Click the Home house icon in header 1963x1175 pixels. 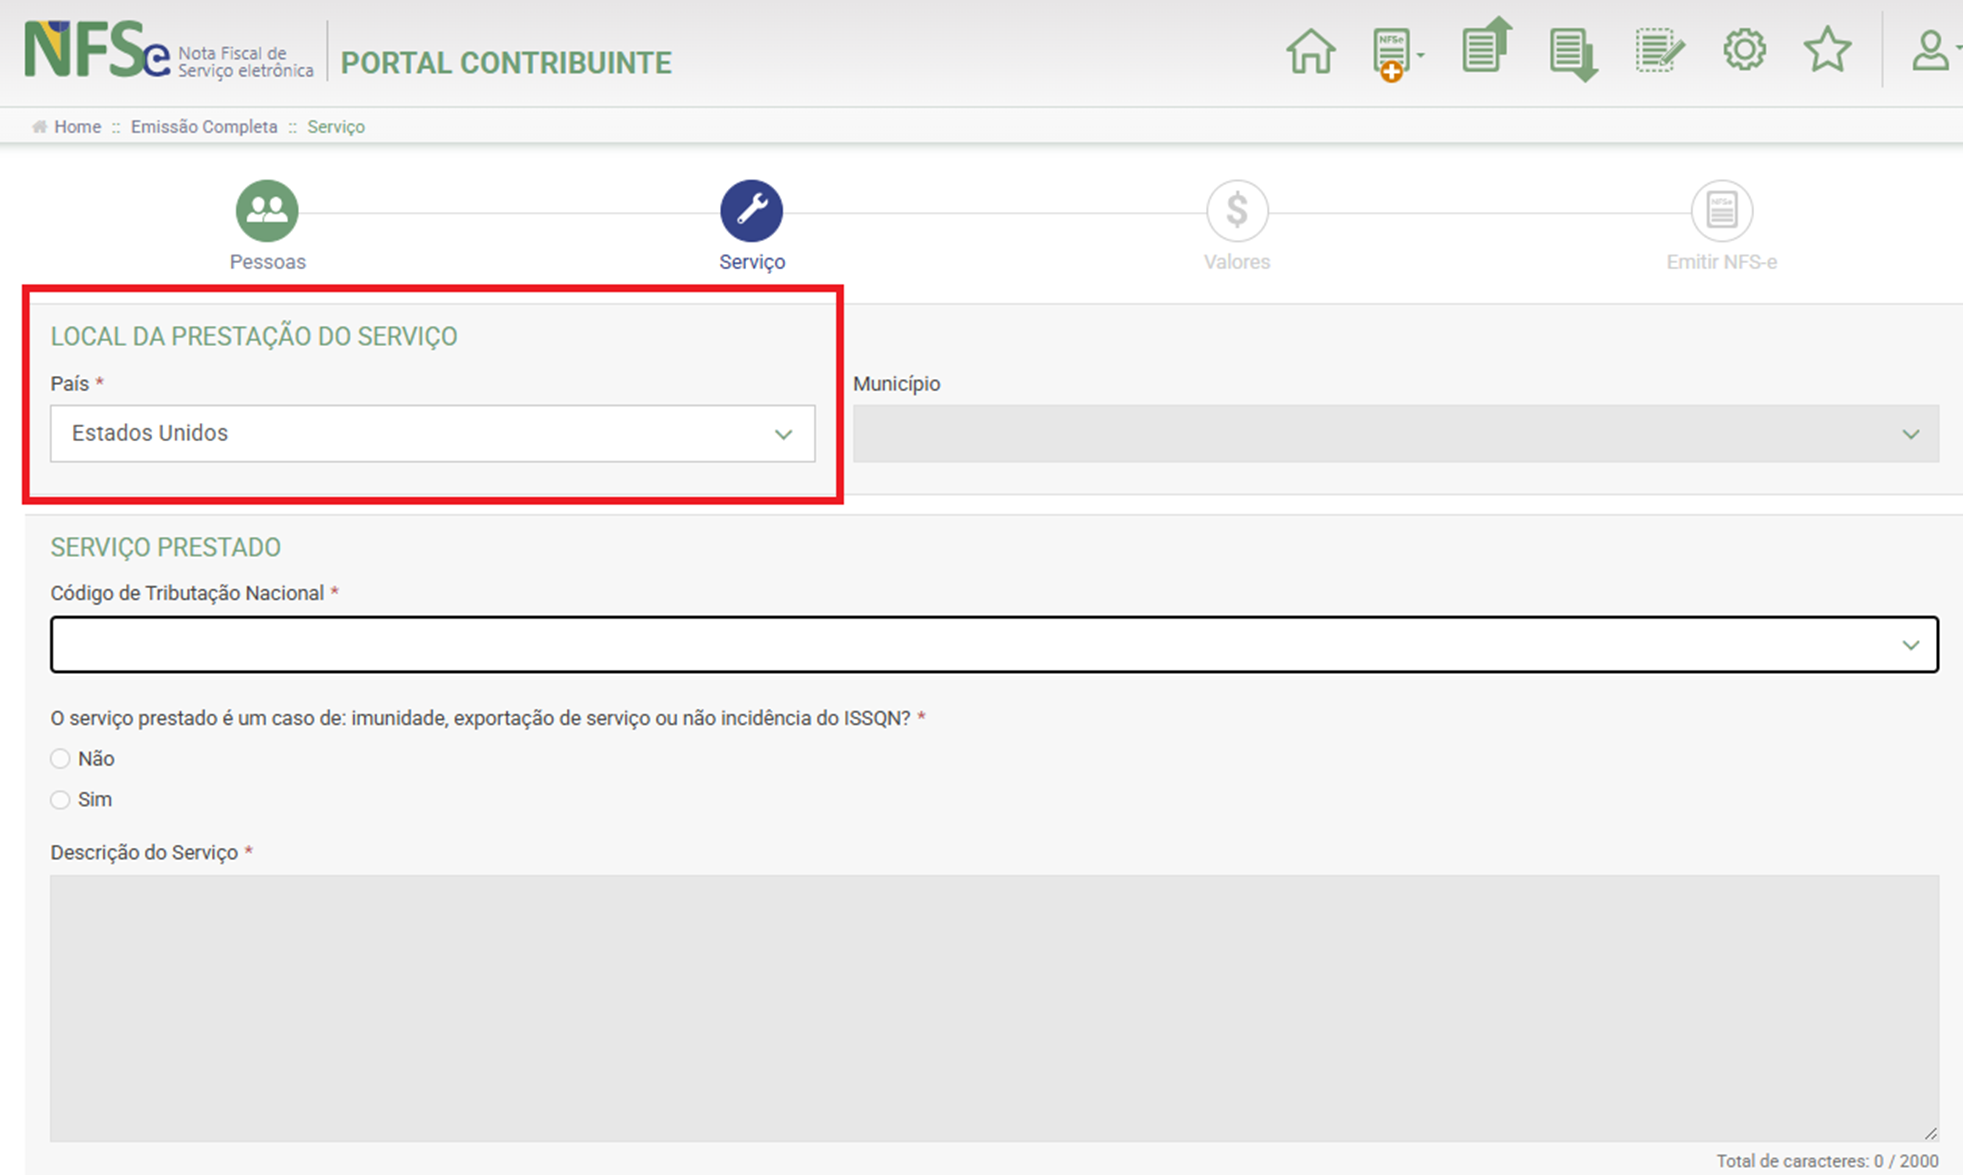(x=1310, y=51)
